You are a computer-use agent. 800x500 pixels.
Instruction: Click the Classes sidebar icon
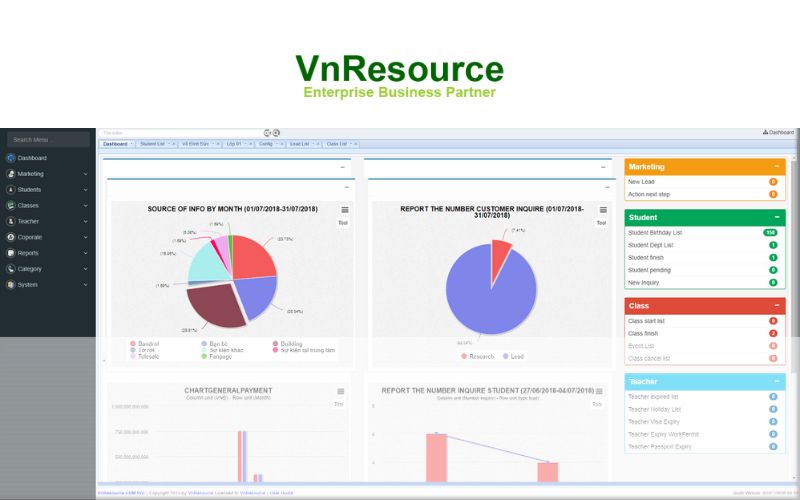pos(11,206)
